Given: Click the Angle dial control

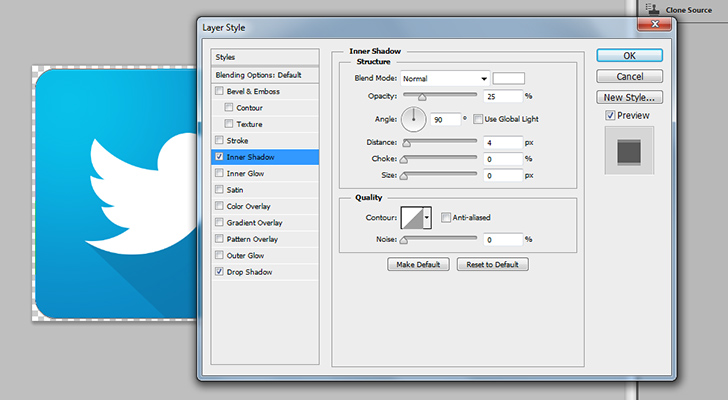Looking at the screenshot, I should coord(414,120).
